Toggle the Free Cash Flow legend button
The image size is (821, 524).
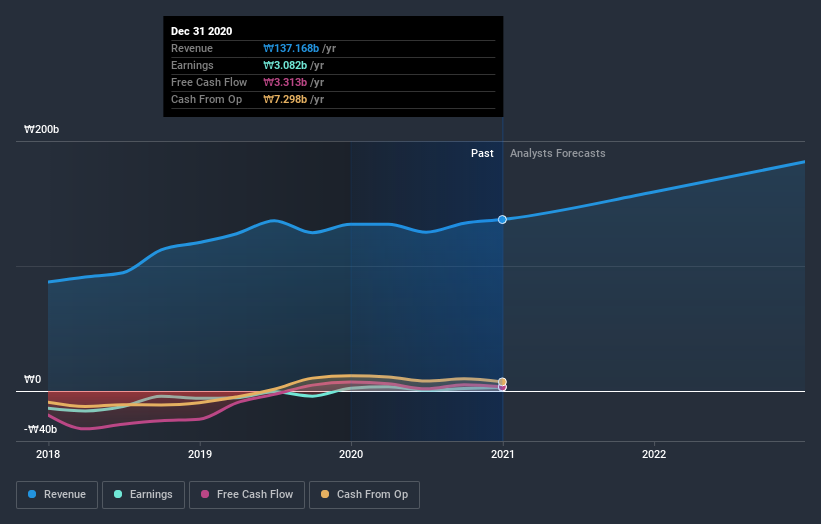[247, 495]
